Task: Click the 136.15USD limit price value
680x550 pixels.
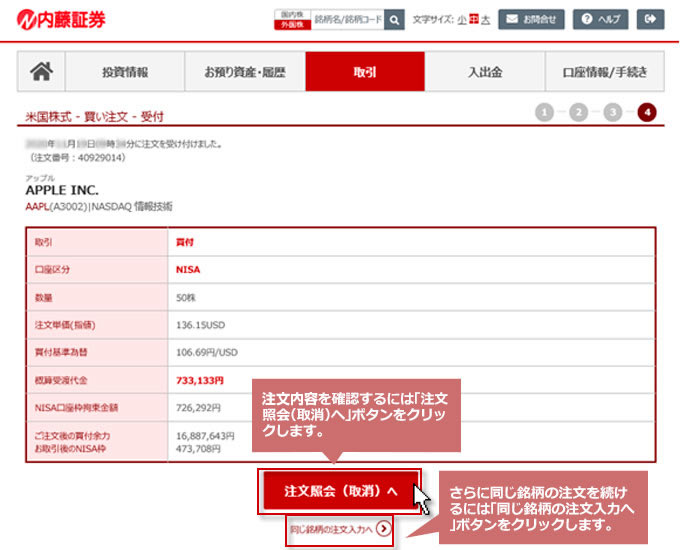Action: [200, 325]
